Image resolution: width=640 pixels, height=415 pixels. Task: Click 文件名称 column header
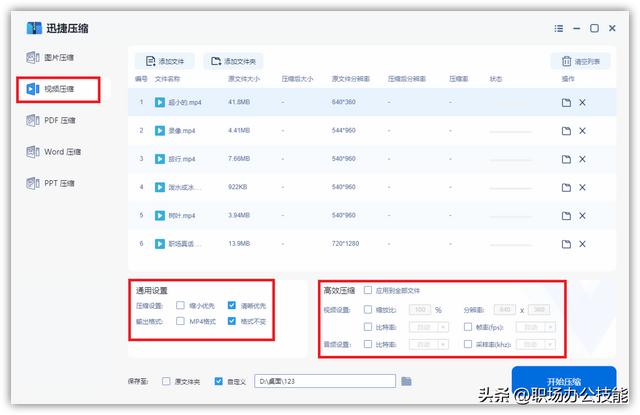(167, 79)
